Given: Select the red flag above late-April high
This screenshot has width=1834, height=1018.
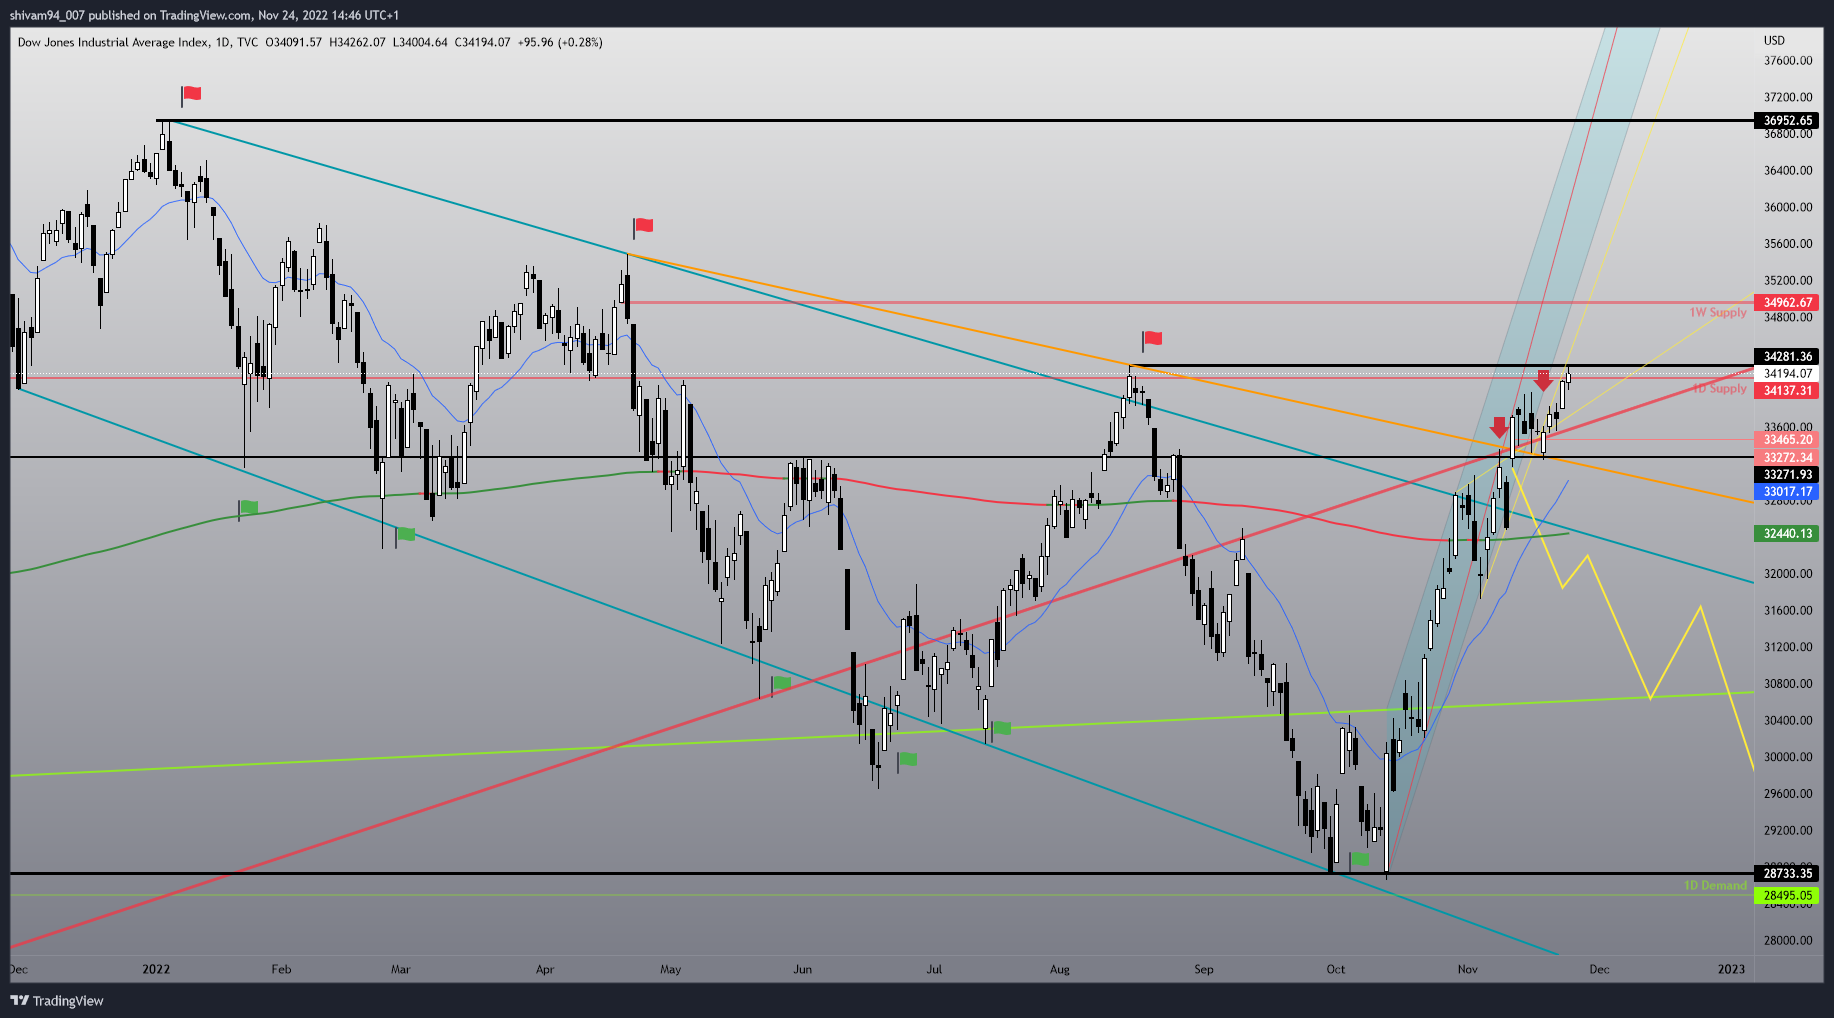Looking at the screenshot, I should (x=643, y=227).
